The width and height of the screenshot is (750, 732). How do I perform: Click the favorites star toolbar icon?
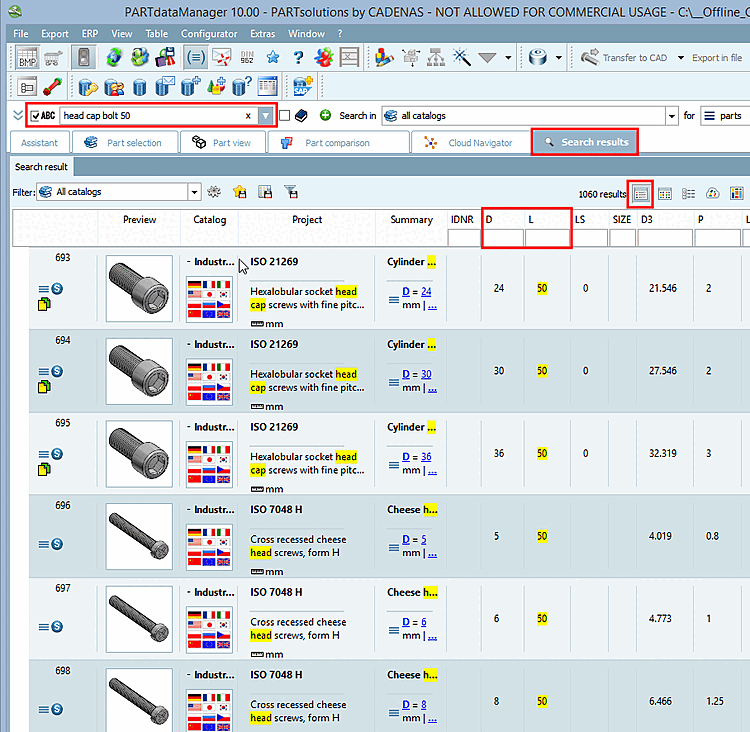[273, 58]
